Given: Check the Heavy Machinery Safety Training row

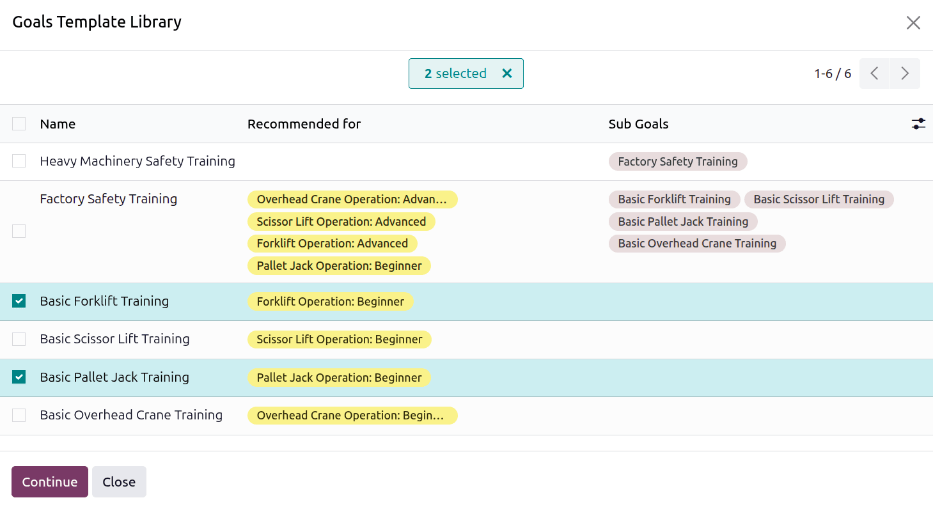Looking at the screenshot, I should (x=19, y=161).
